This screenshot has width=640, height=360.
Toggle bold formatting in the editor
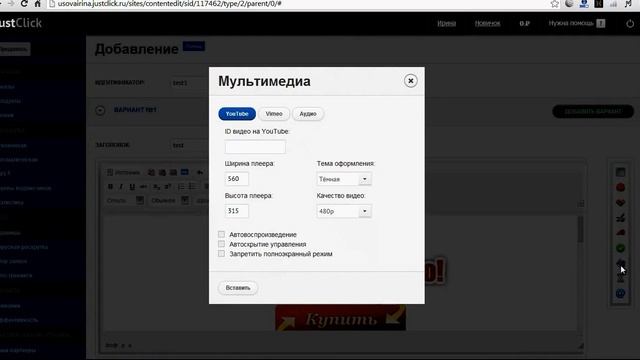click(x=111, y=187)
